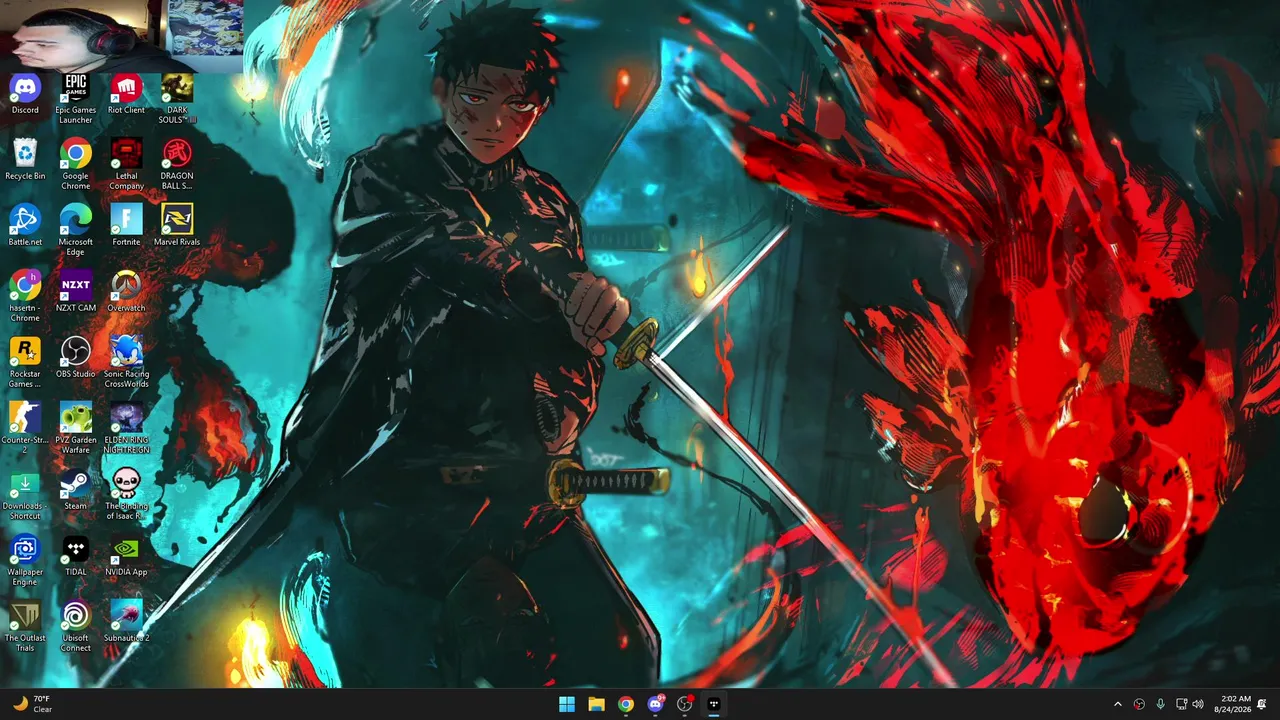Open the volume control in tray
Screen dimensions: 1280x720
(1198, 704)
